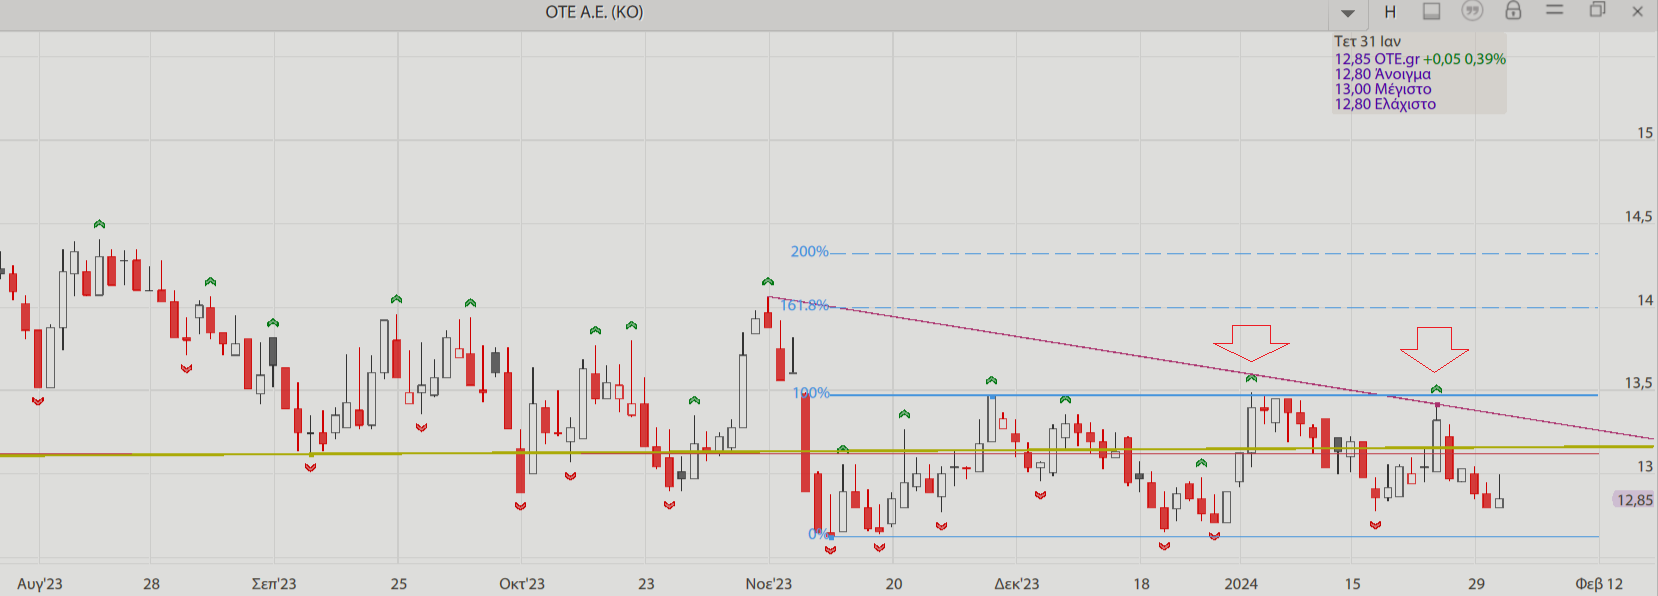Close the OTE chart window

click(x=1638, y=11)
